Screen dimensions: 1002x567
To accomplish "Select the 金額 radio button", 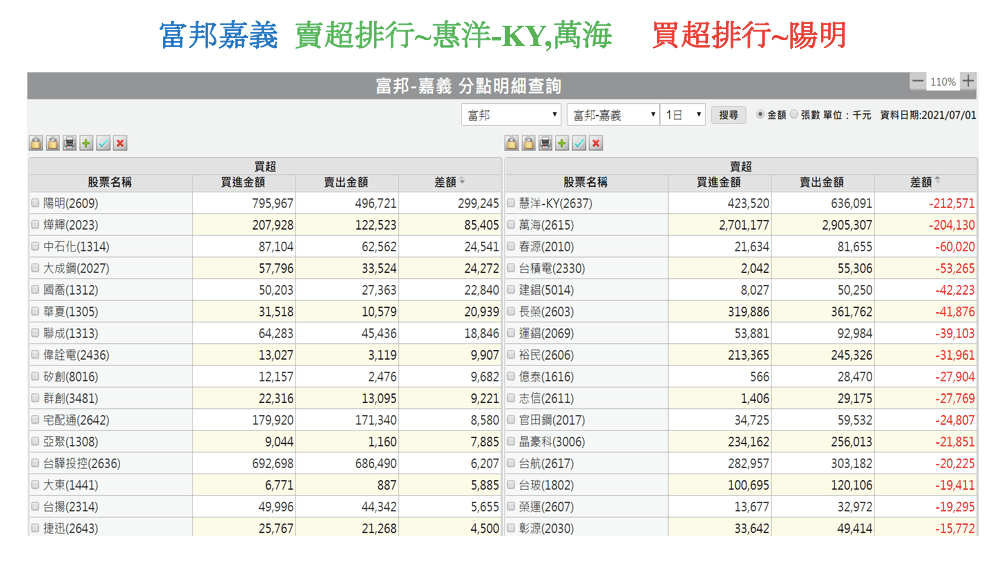I will [x=761, y=115].
